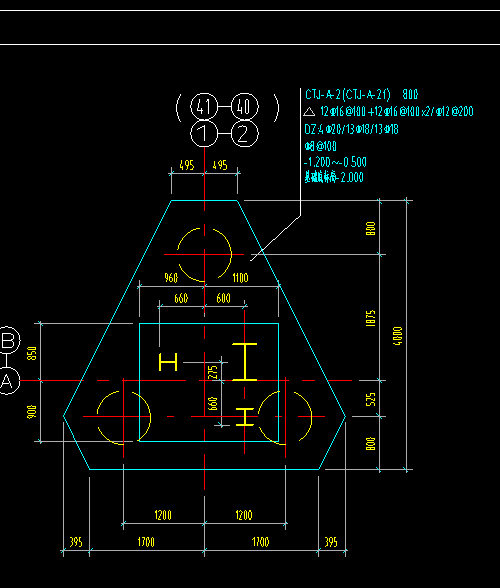Select the 600 dimension value
The image size is (500, 588).
click(x=223, y=298)
